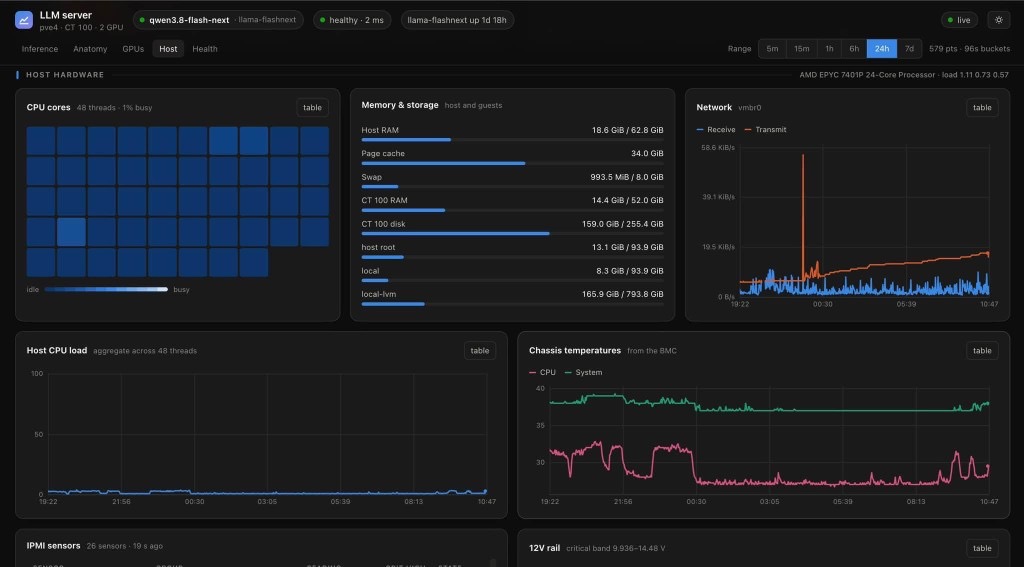
Task: Click the host root usage bar
Action: click(x=512, y=257)
